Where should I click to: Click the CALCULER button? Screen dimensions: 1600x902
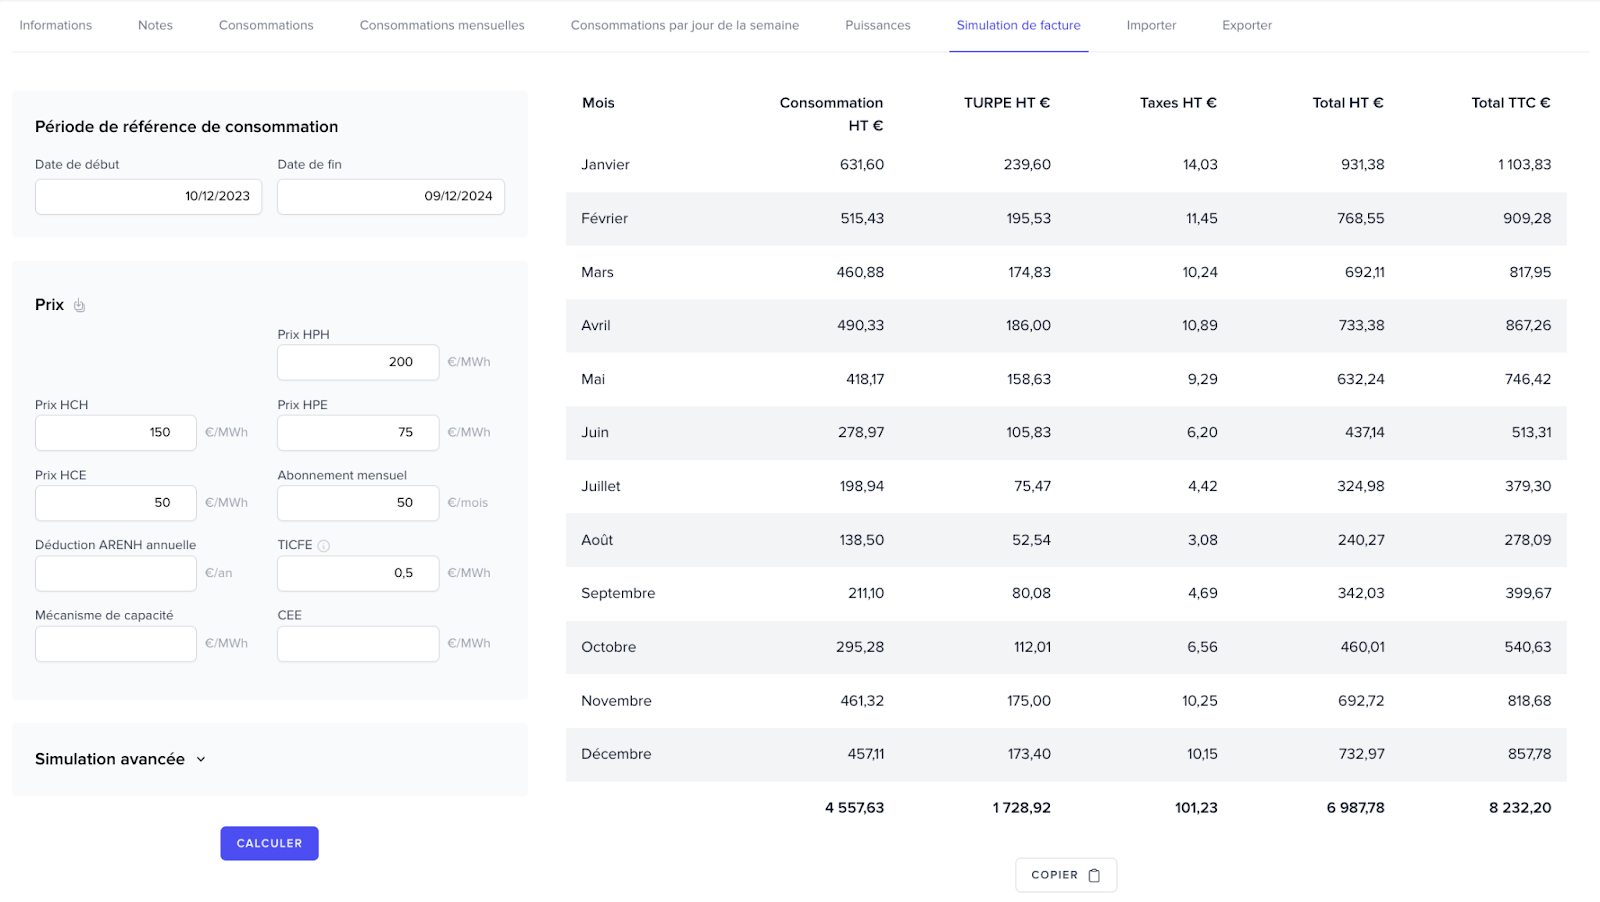269,843
